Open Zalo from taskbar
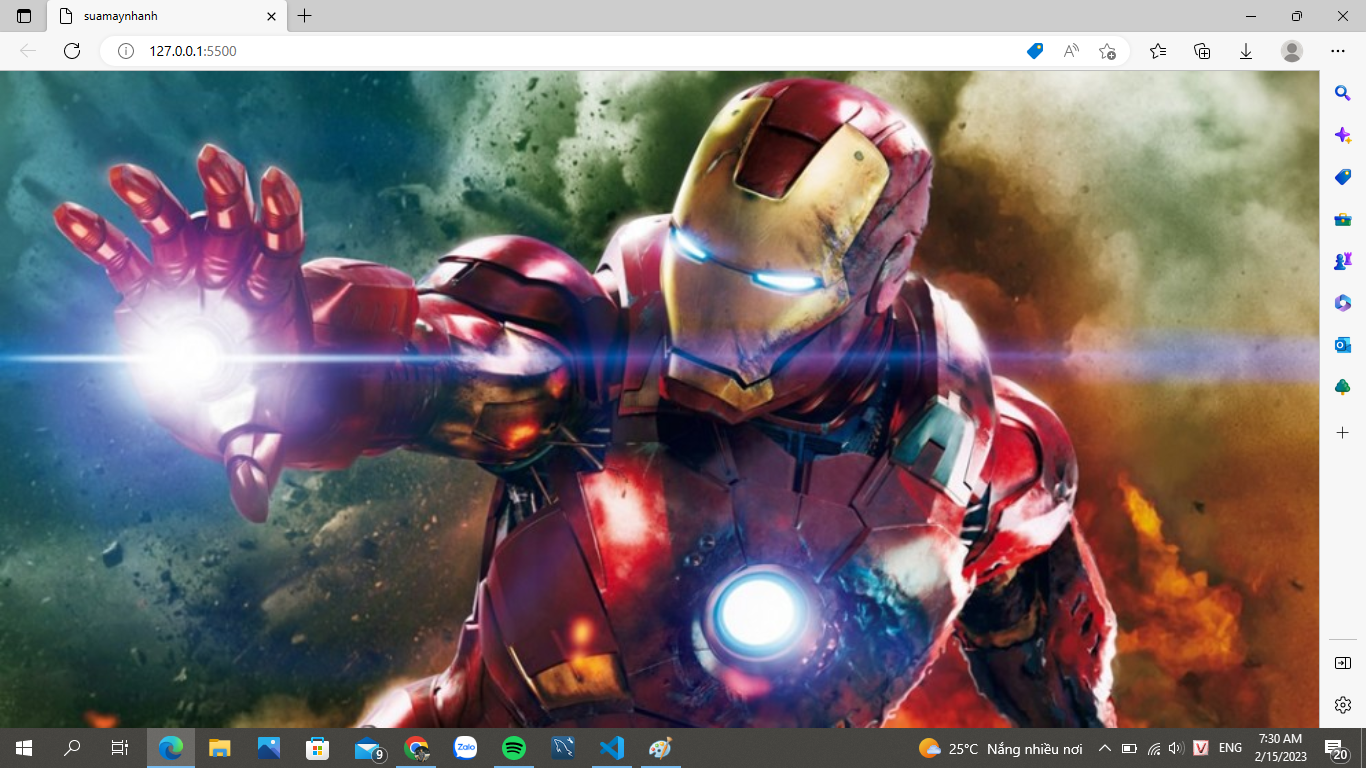The width and height of the screenshot is (1366, 768). click(x=465, y=748)
